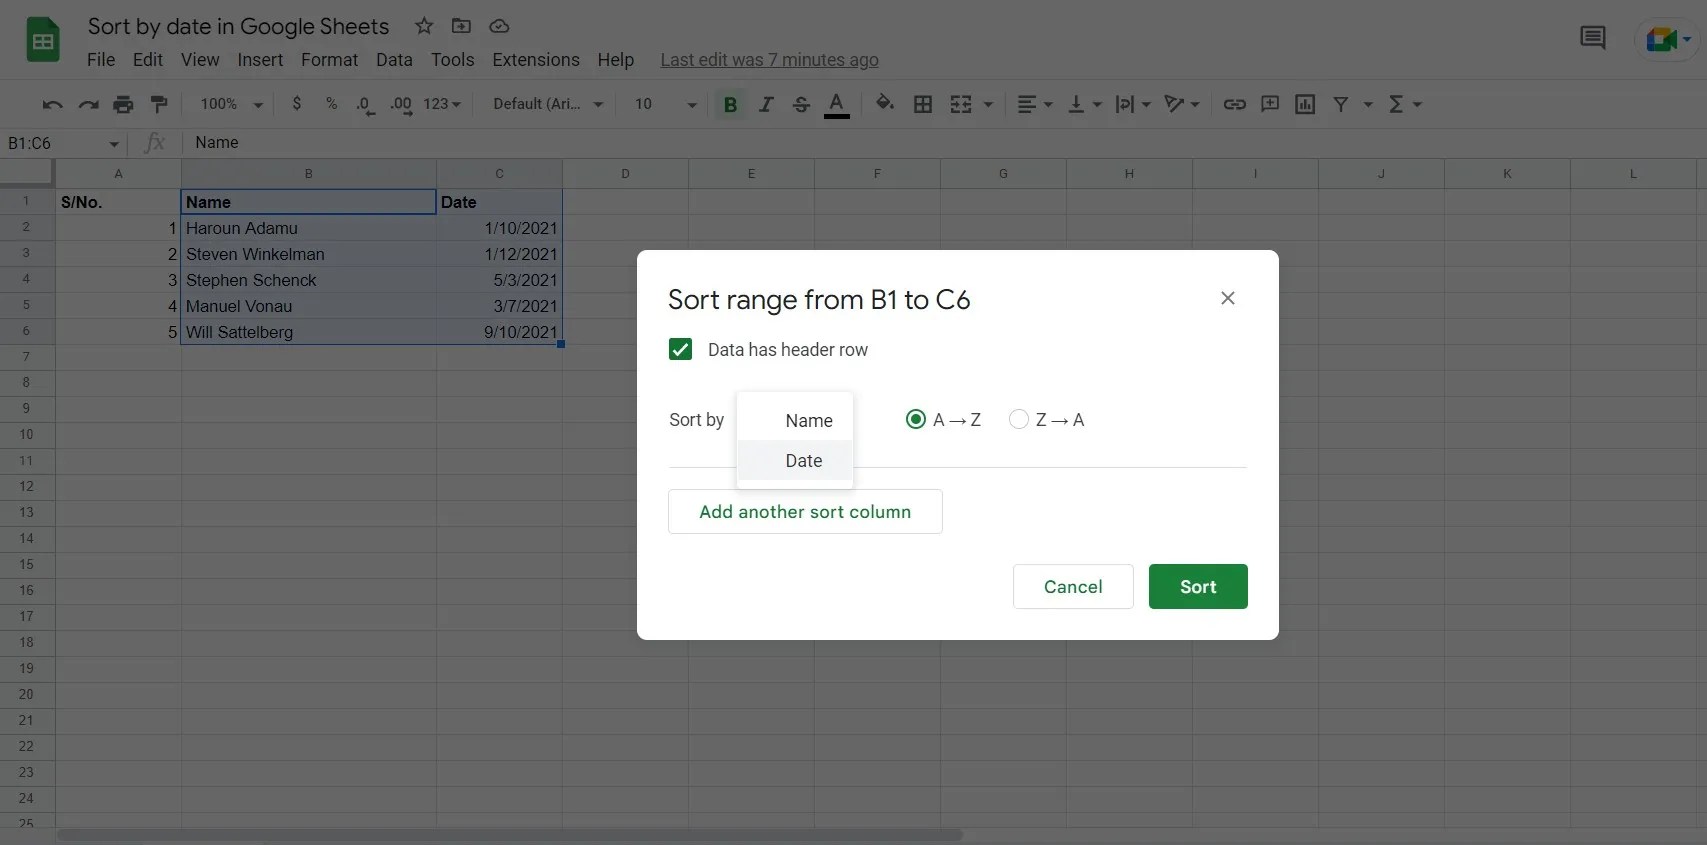This screenshot has width=1707, height=845.
Task: Toggle Bold formatting
Action: pos(730,104)
